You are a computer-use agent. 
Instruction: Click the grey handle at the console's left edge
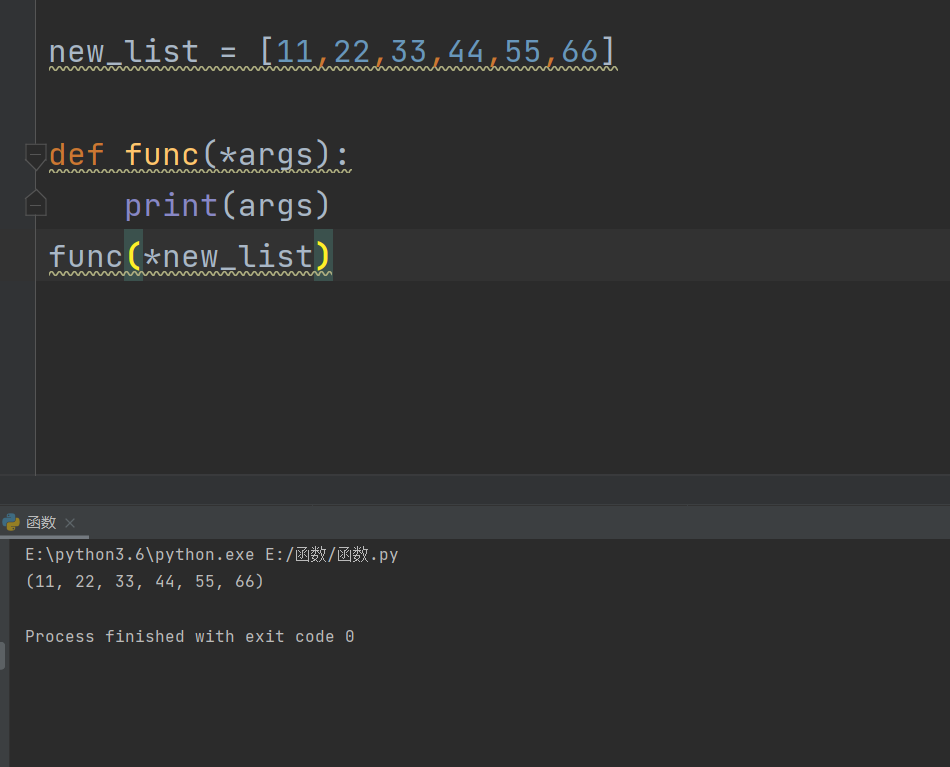pyautogui.click(x=3, y=656)
